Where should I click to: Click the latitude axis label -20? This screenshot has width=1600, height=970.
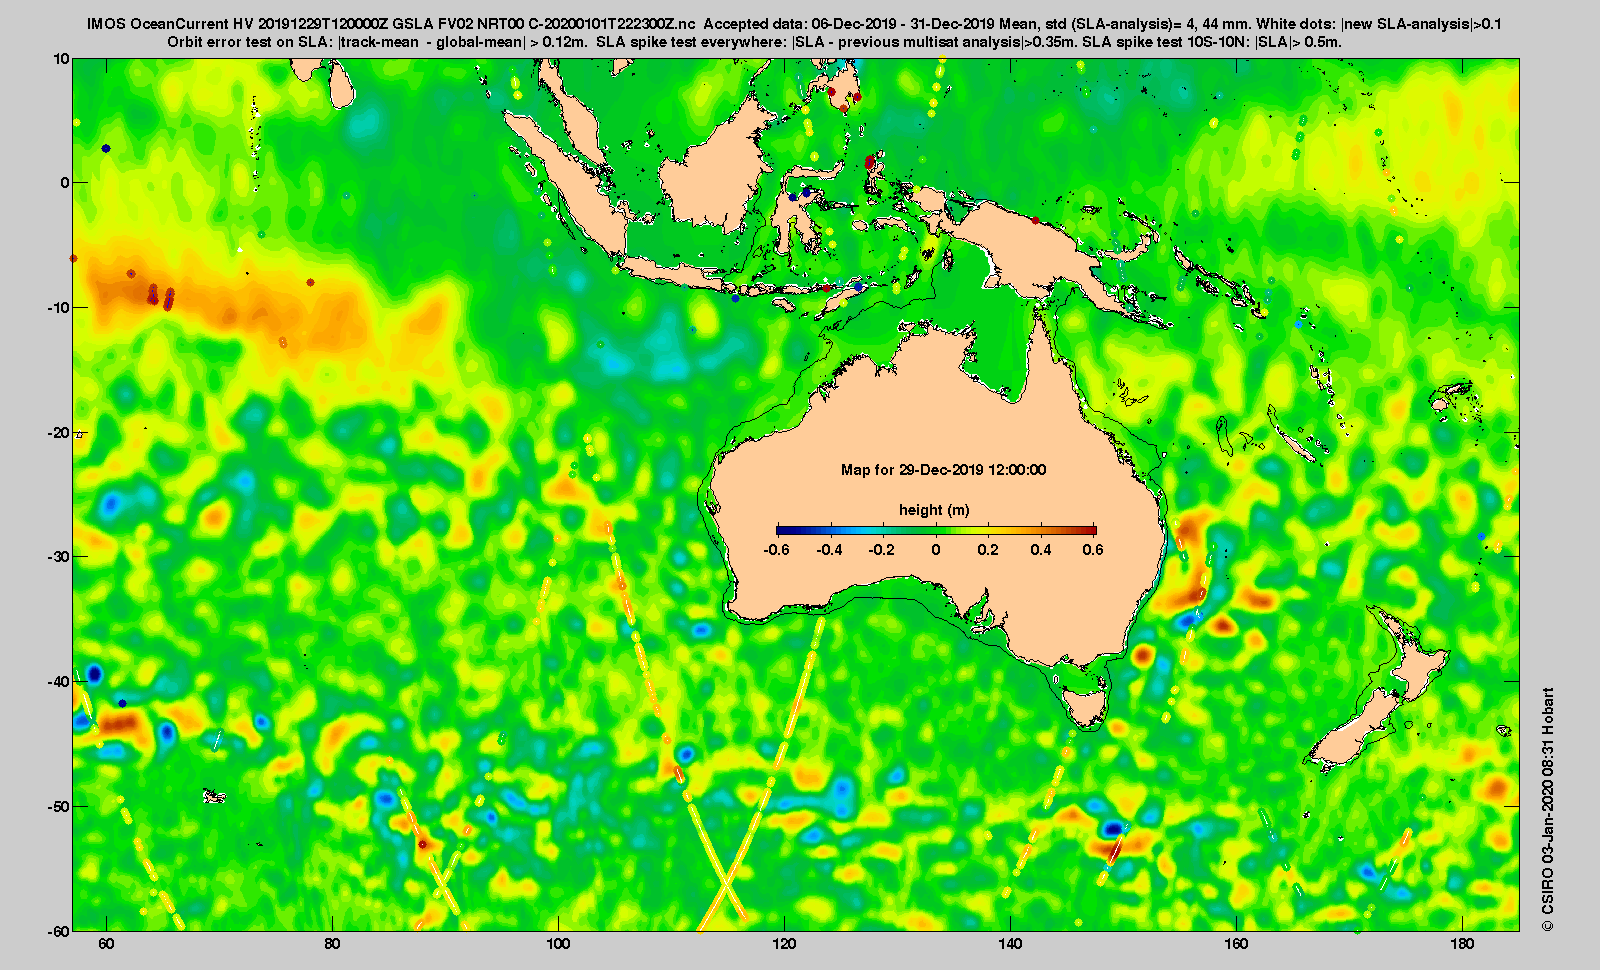click(x=59, y=433)
